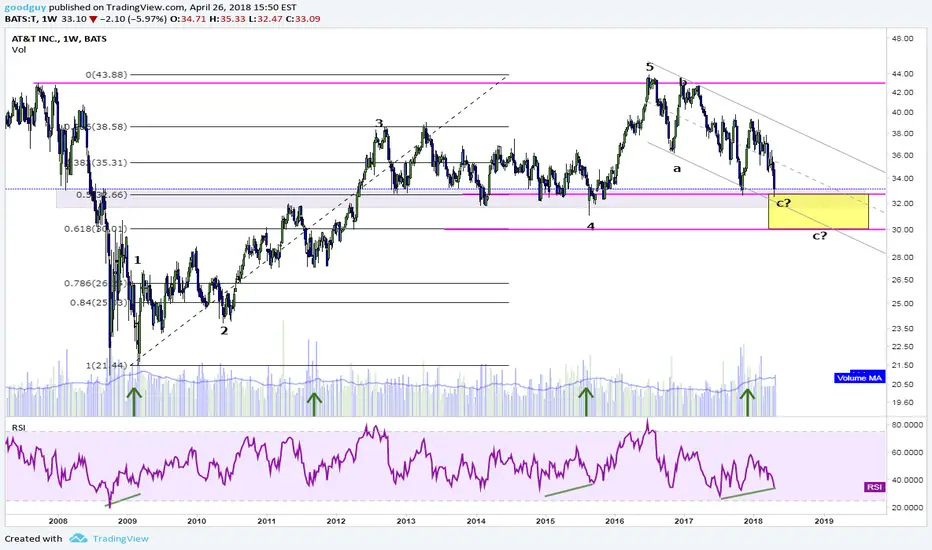Click 36.00 on the price axis
Viewport: 932px width, 550px height.
(902, 155)
